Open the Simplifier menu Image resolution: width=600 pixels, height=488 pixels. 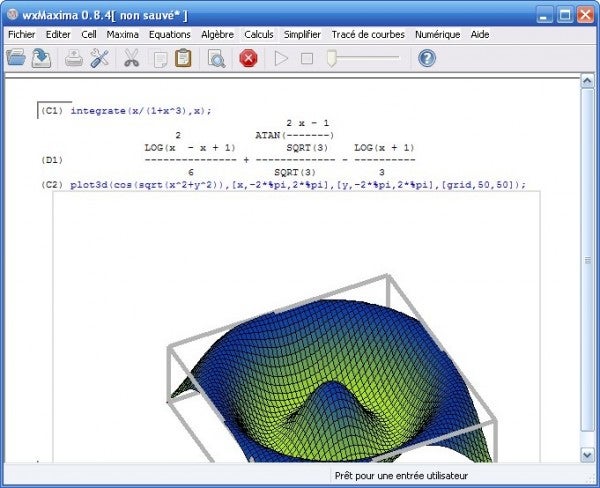click(x=302, y=34)
